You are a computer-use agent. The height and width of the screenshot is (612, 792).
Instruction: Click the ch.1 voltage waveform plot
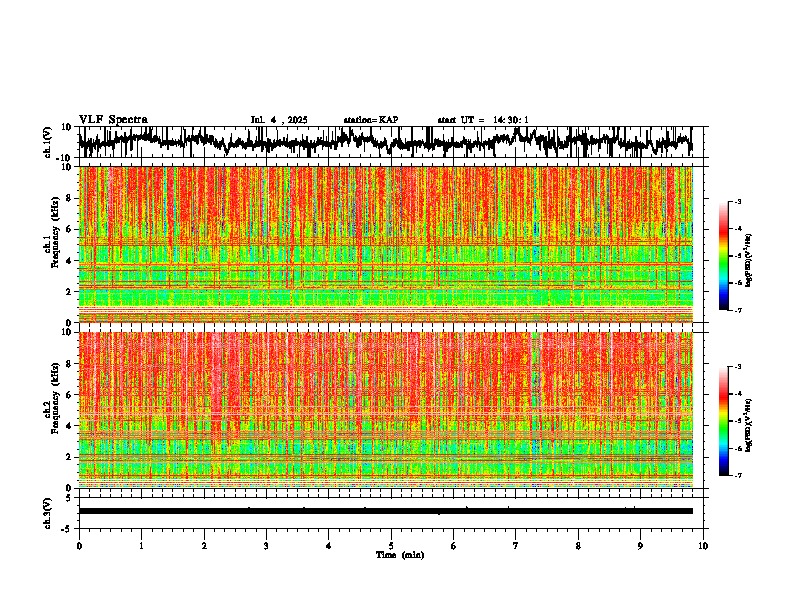pyautogui.click(x=390, y=142)
